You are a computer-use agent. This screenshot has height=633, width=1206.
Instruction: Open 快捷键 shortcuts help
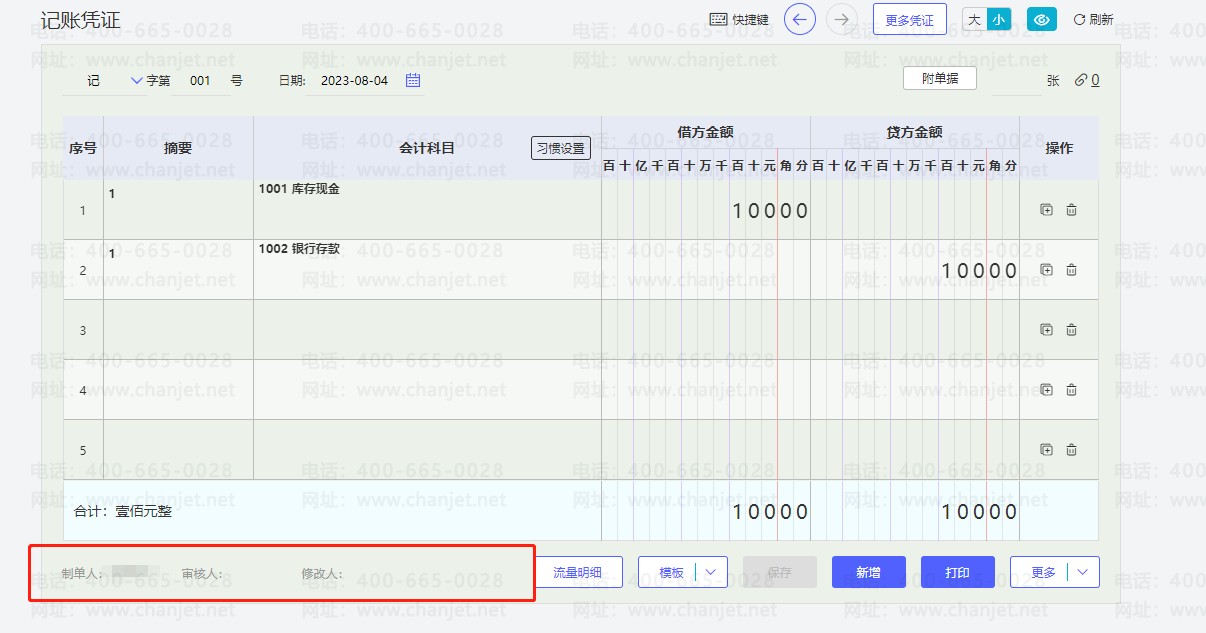[739, 19]
